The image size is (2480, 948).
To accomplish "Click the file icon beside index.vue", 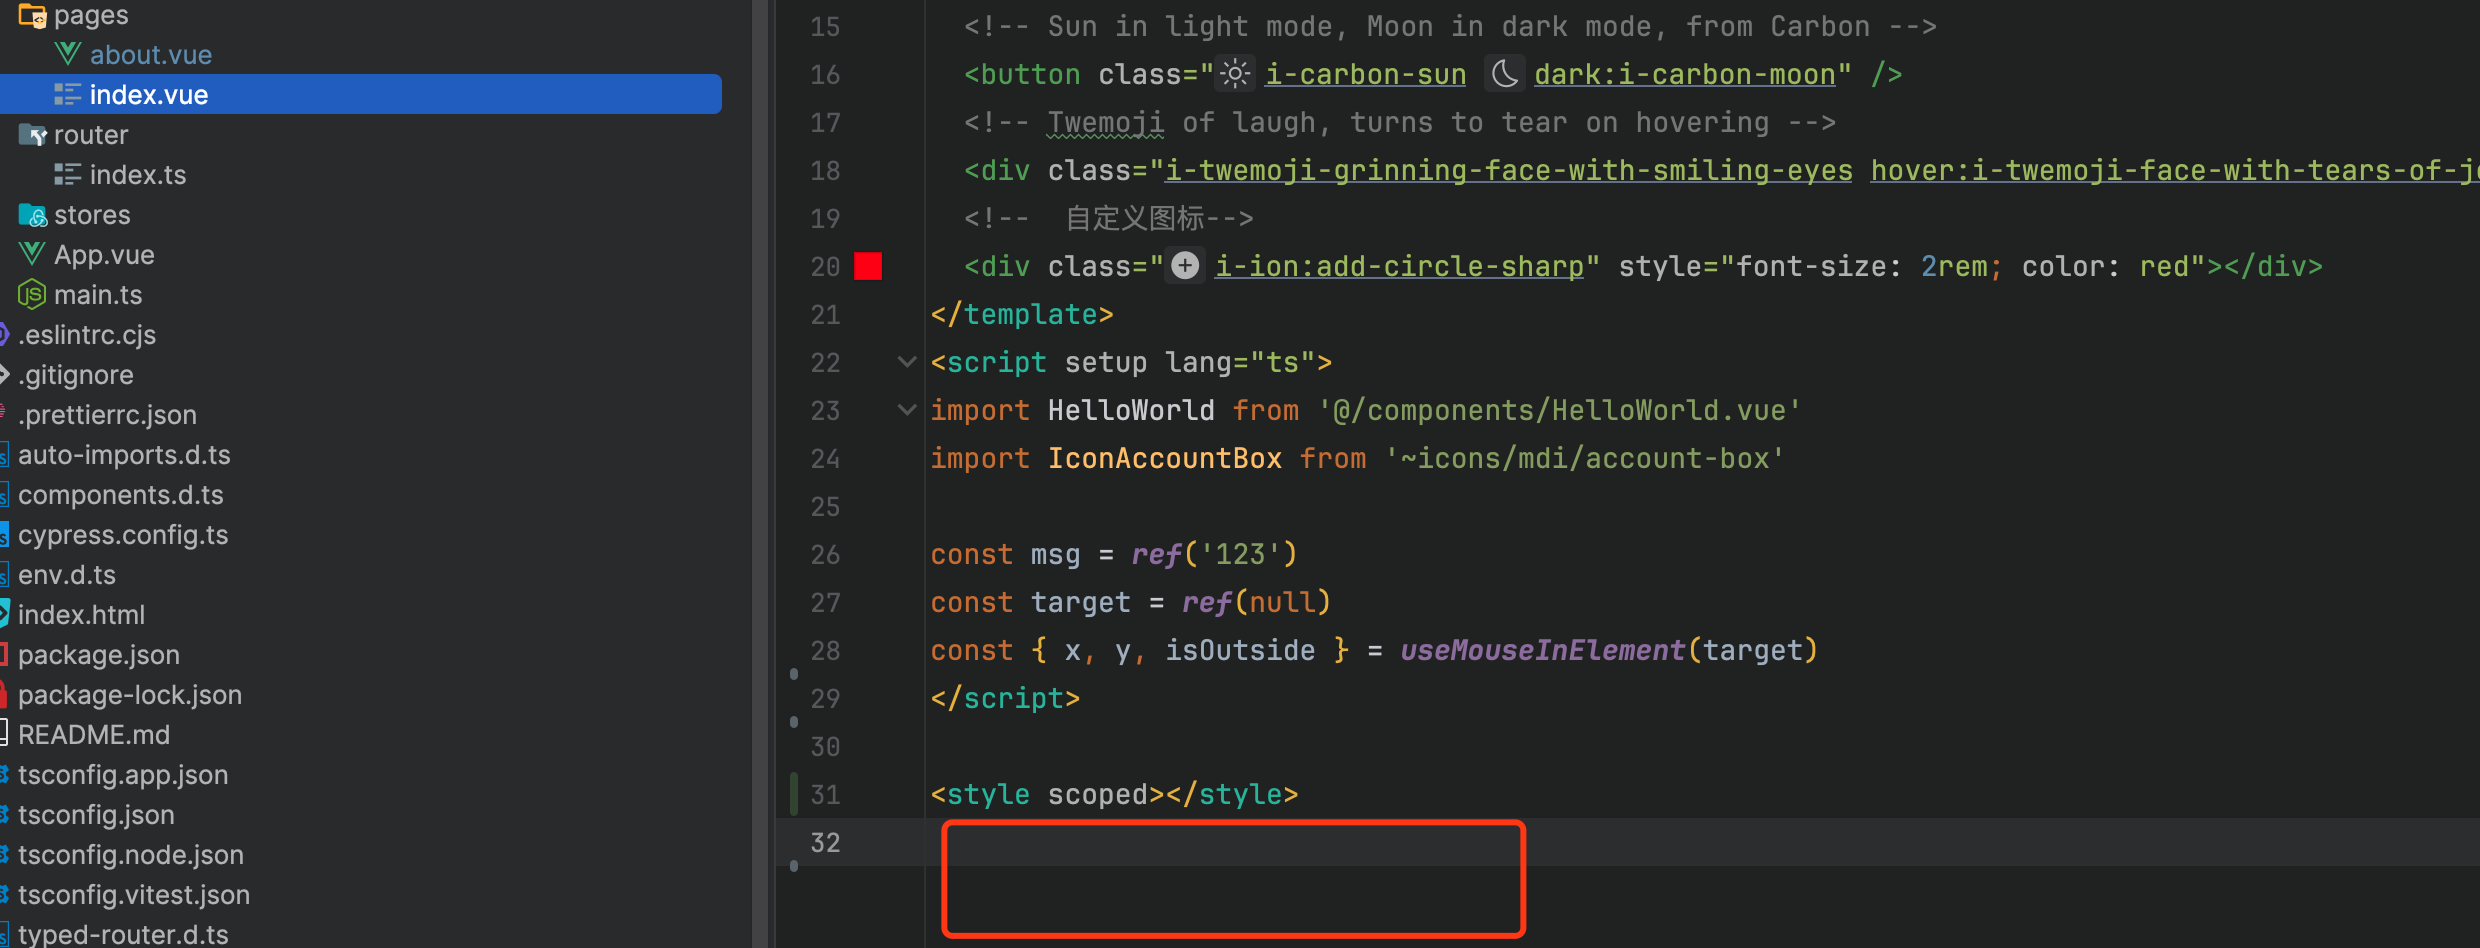I will 68,94.
